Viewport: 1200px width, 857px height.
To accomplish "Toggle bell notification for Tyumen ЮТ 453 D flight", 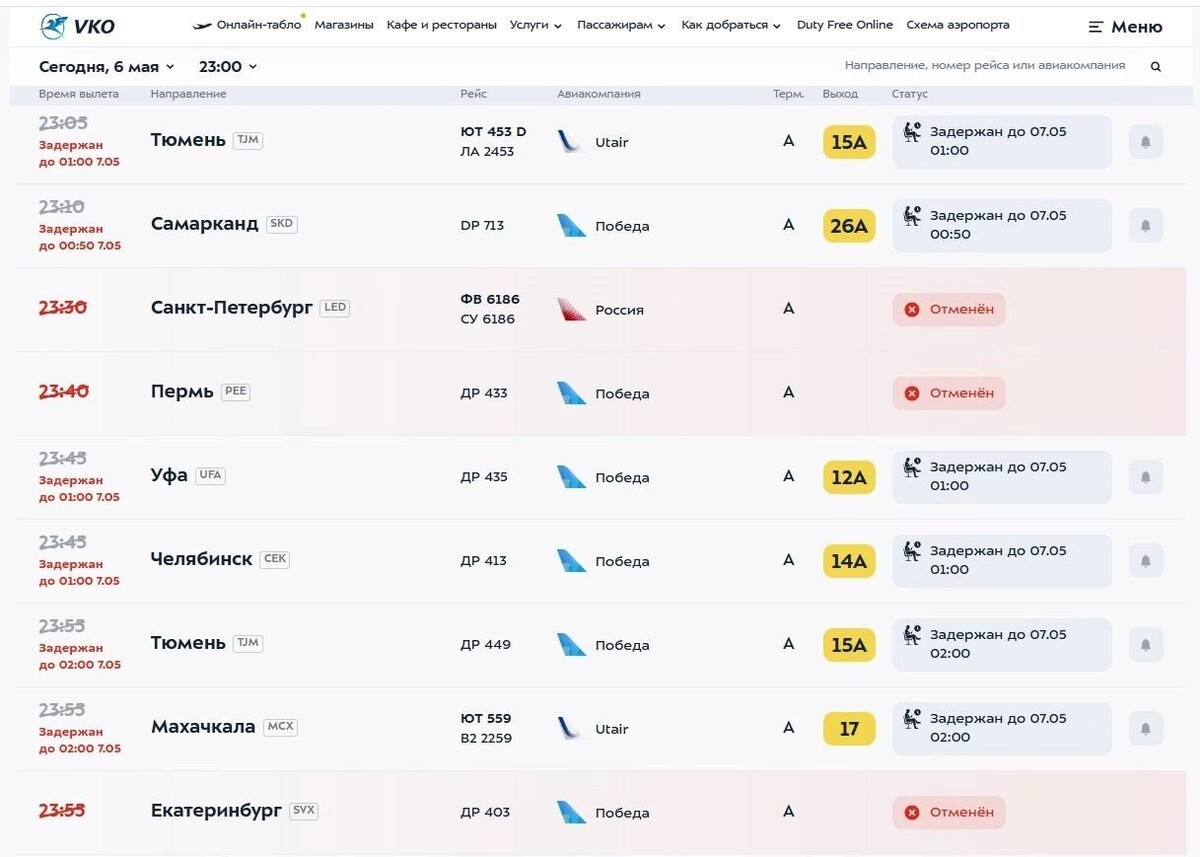I will point(1146,142).
